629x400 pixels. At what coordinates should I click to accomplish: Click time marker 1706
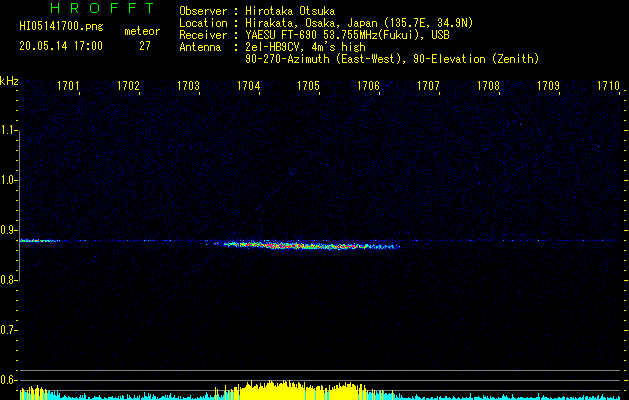(x=369, y=86)
